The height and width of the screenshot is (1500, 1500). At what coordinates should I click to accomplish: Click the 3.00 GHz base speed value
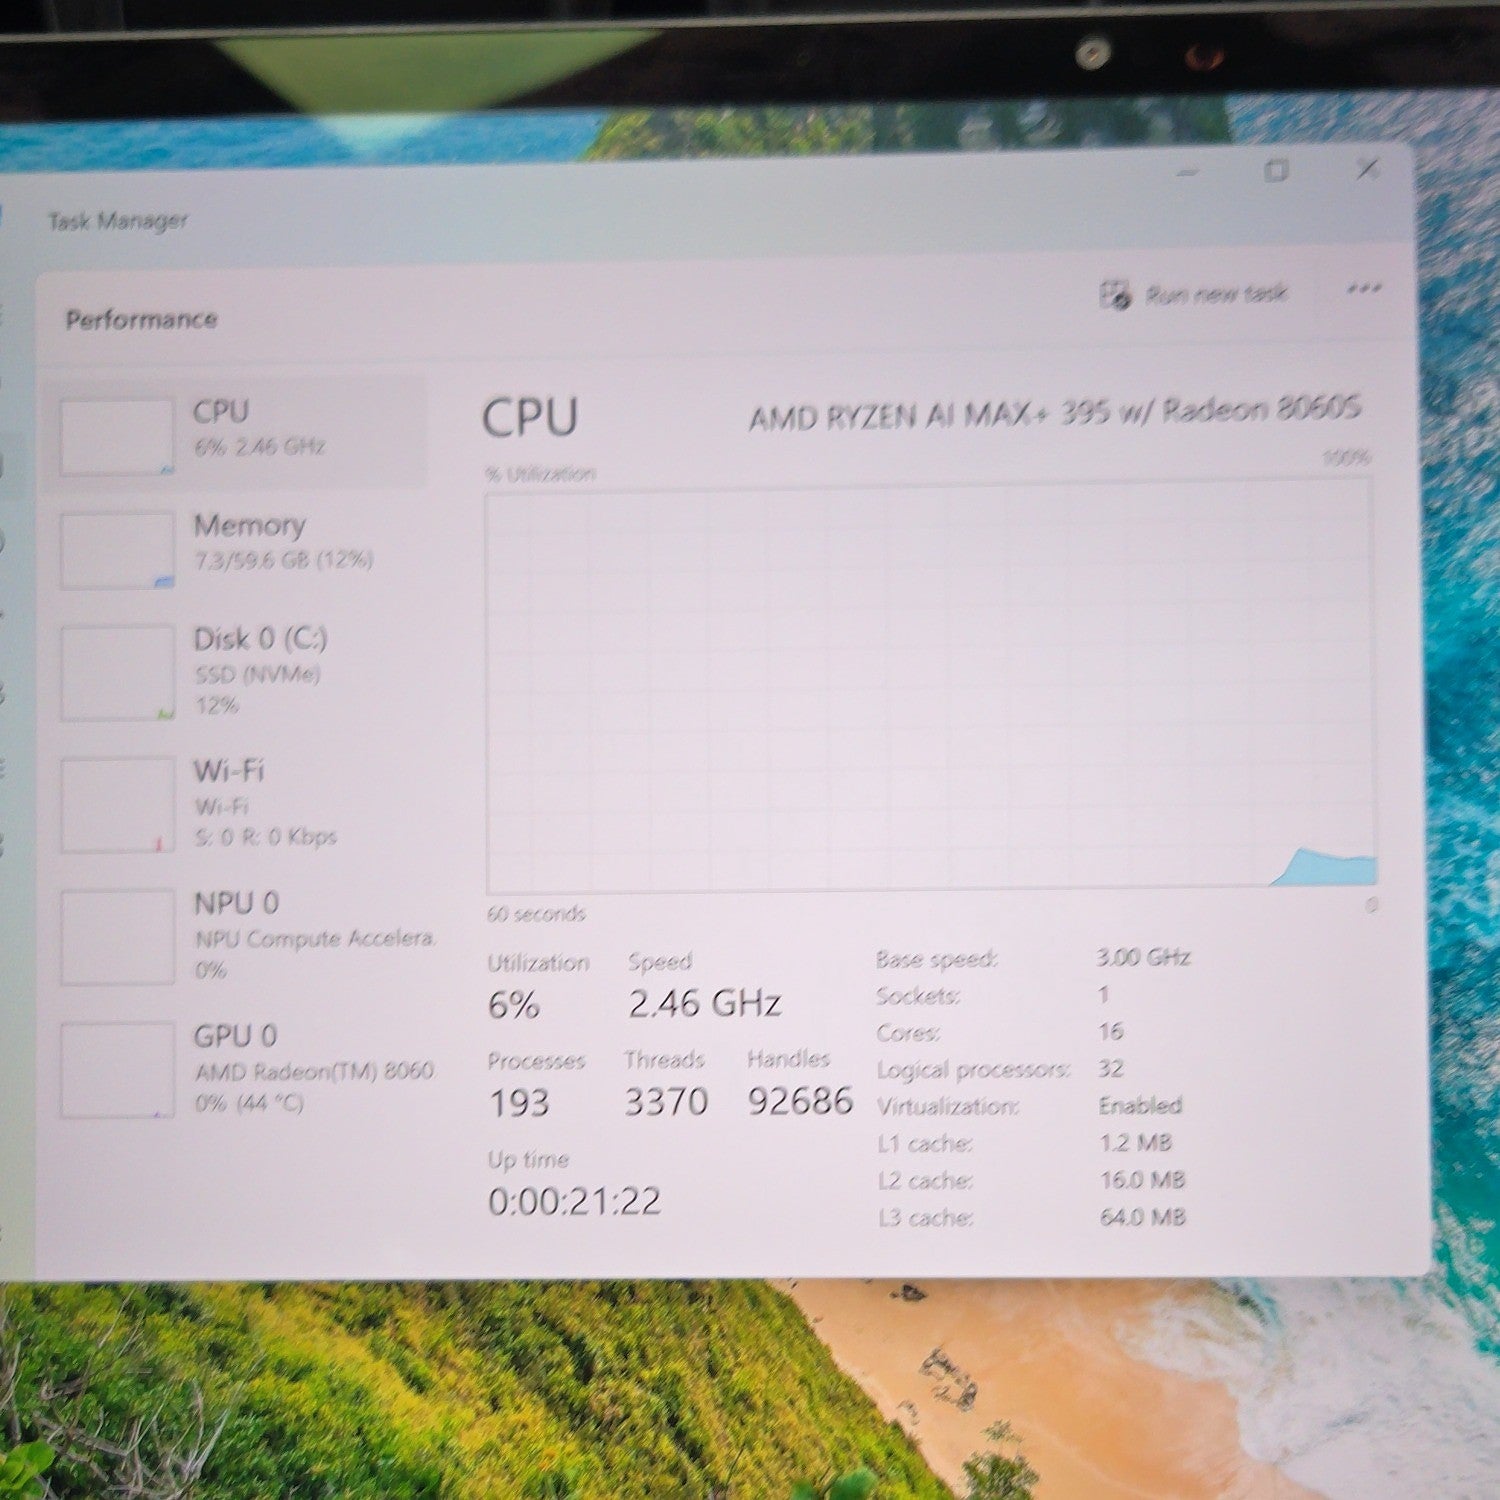[x=1143, y=957]
